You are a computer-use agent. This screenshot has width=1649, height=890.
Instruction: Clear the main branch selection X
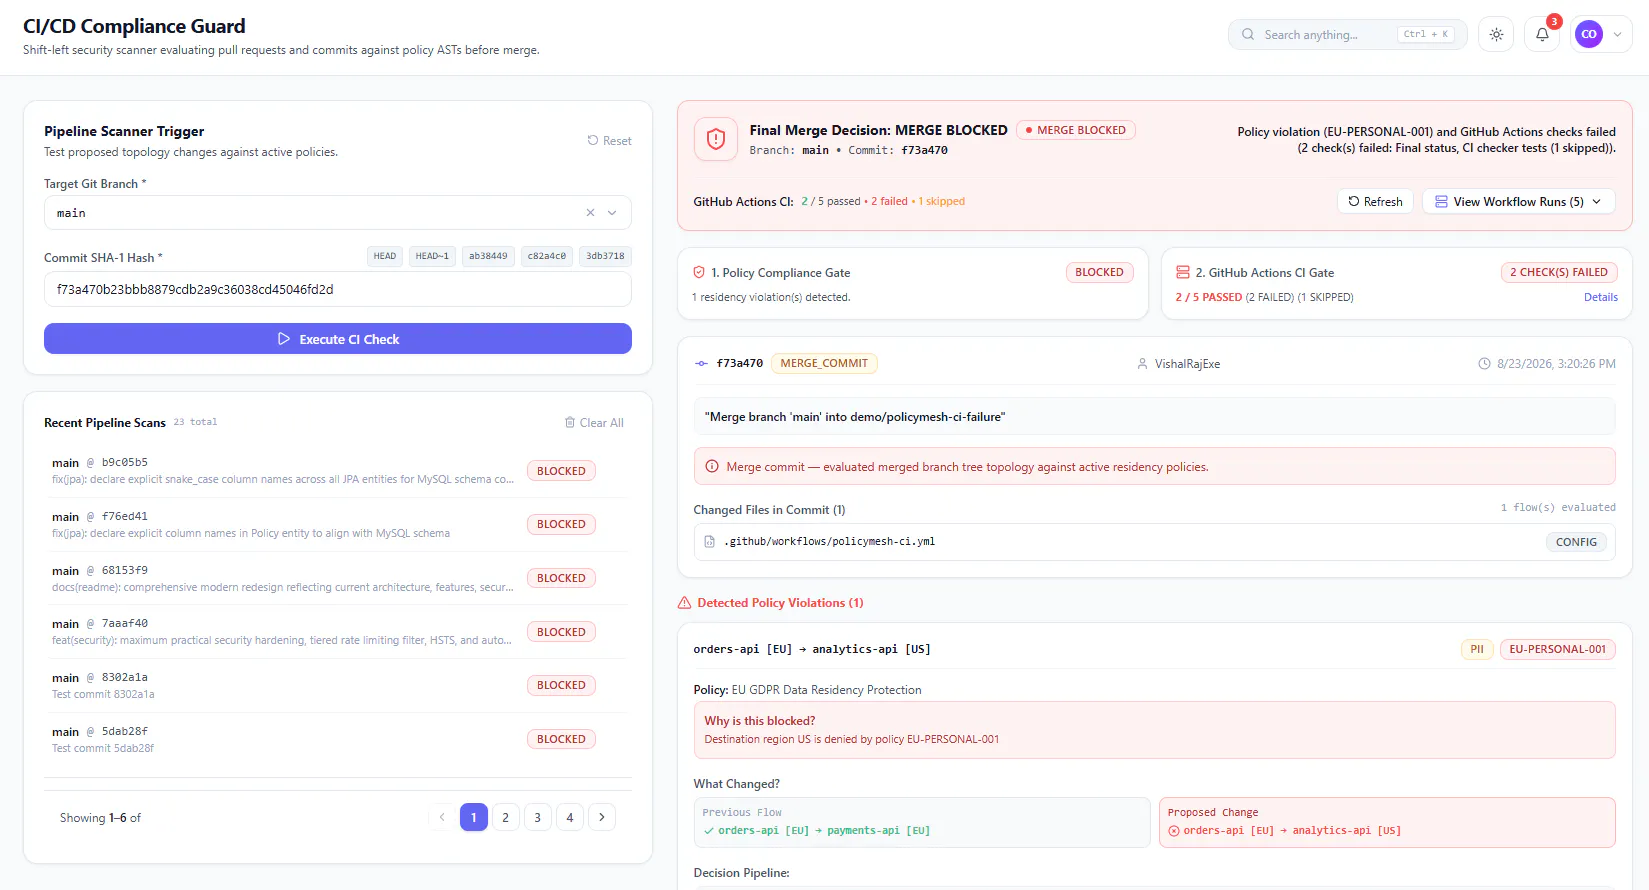[x=590, y=212]
